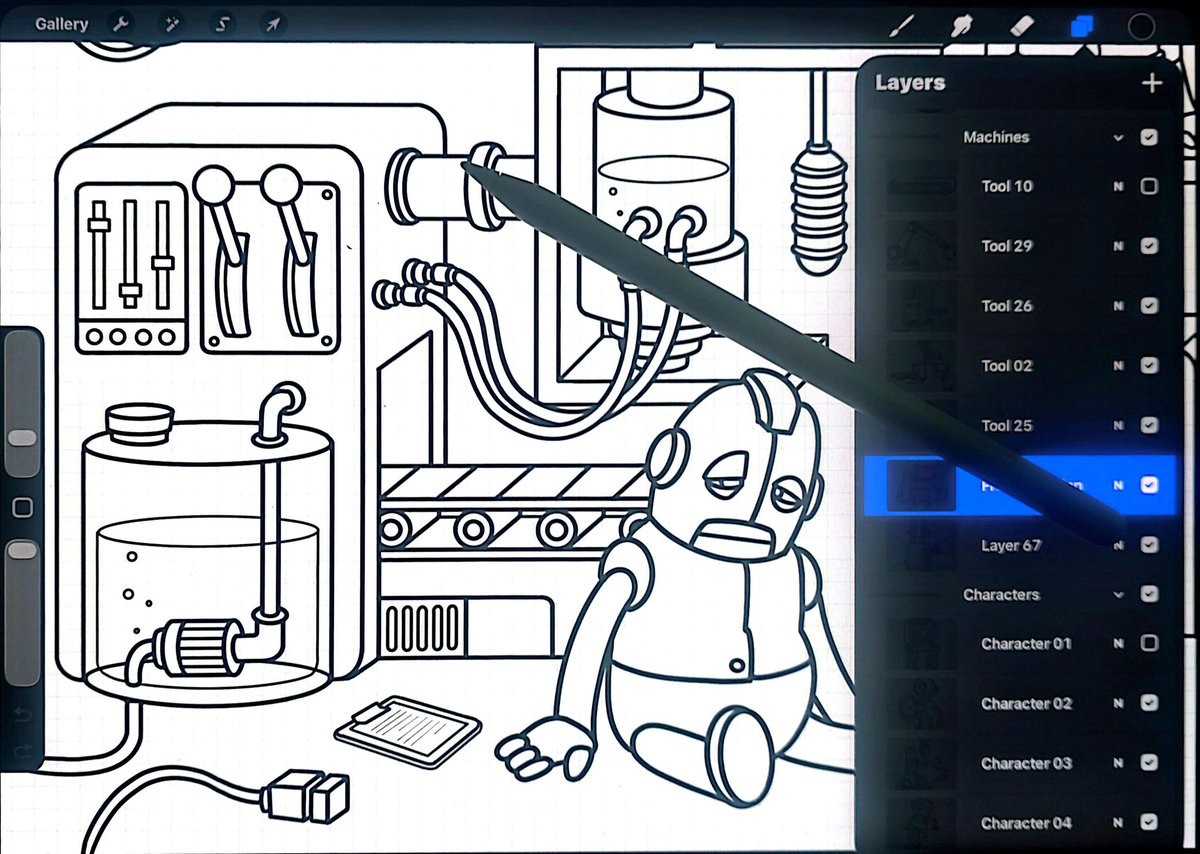Select the Tool 10 layer name
Screen dimensions: 1200x854
tap(1007, 186)
